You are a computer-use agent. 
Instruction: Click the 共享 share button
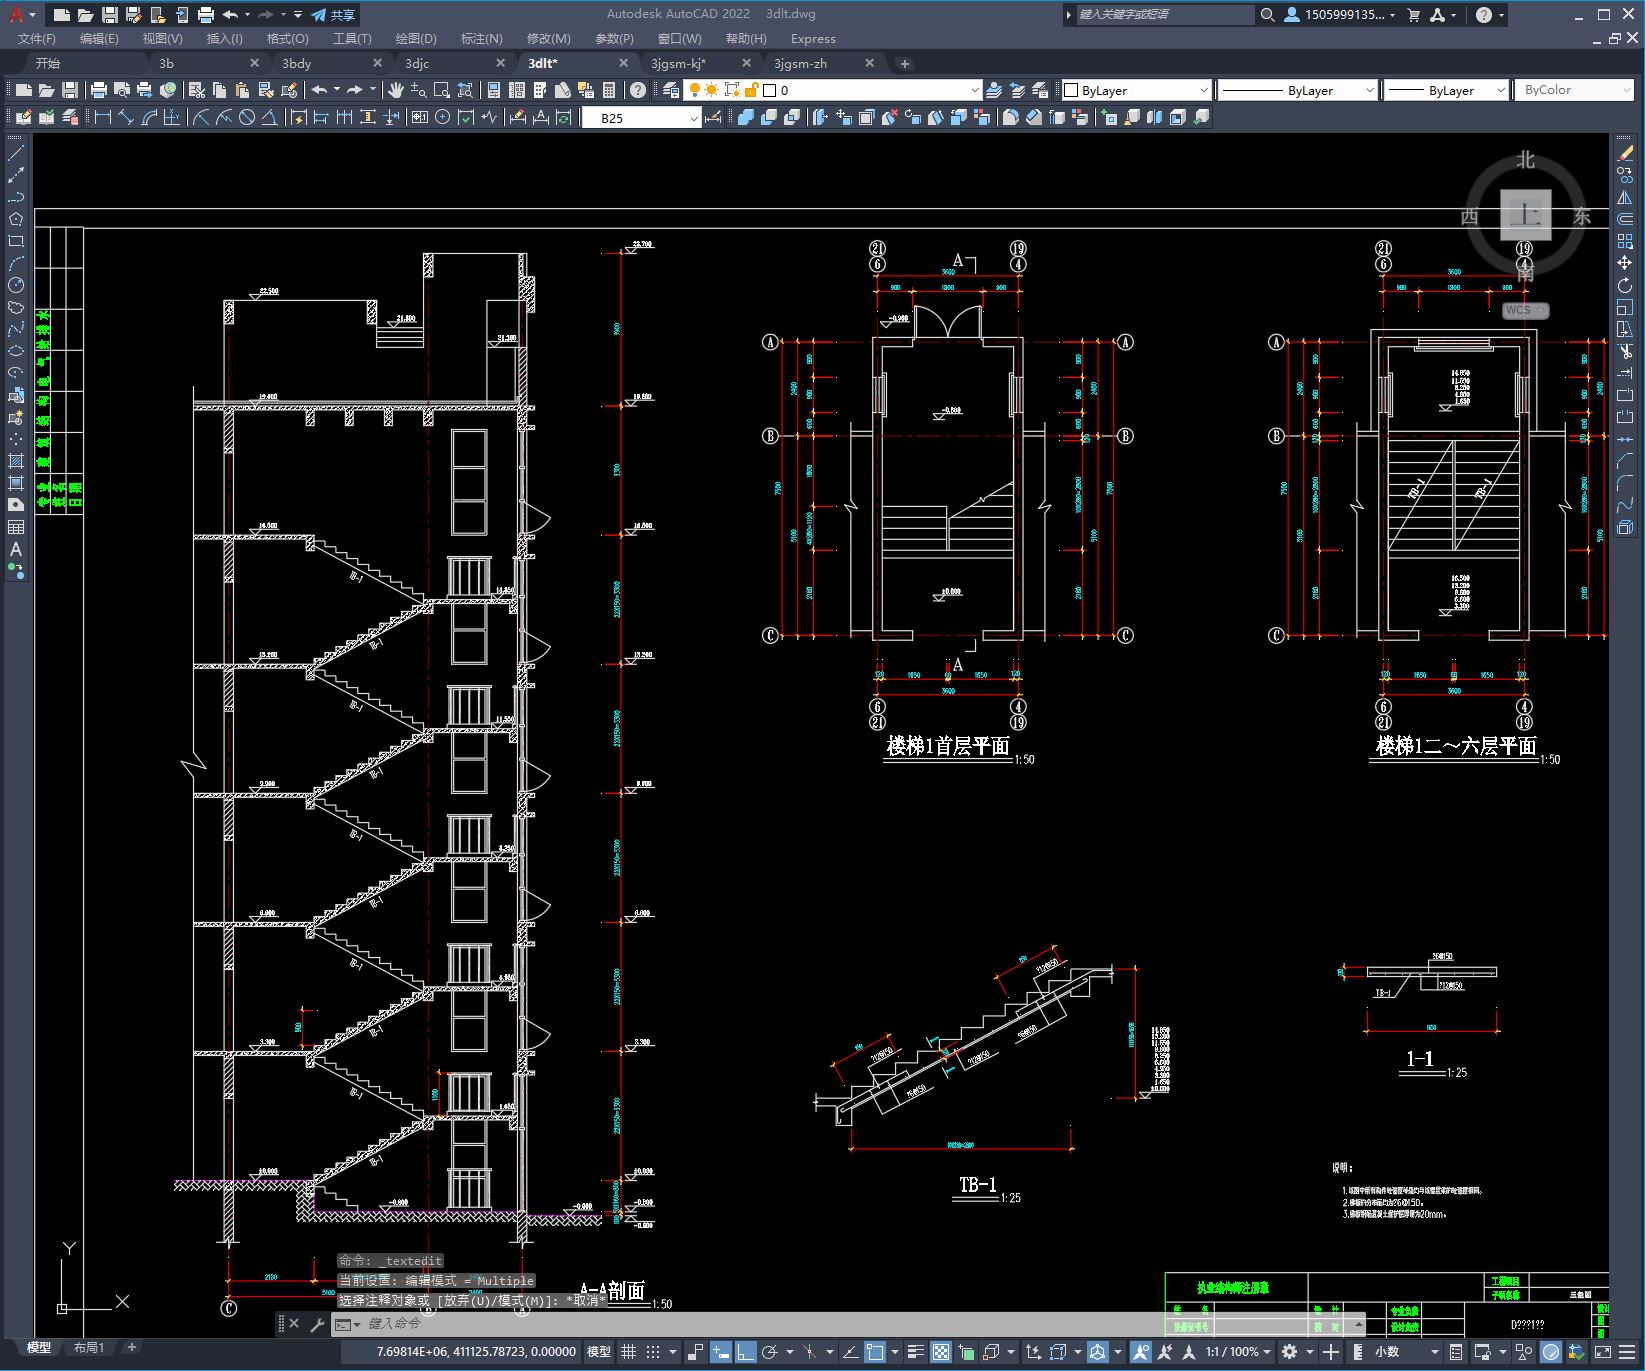click(x=333, y=15)
